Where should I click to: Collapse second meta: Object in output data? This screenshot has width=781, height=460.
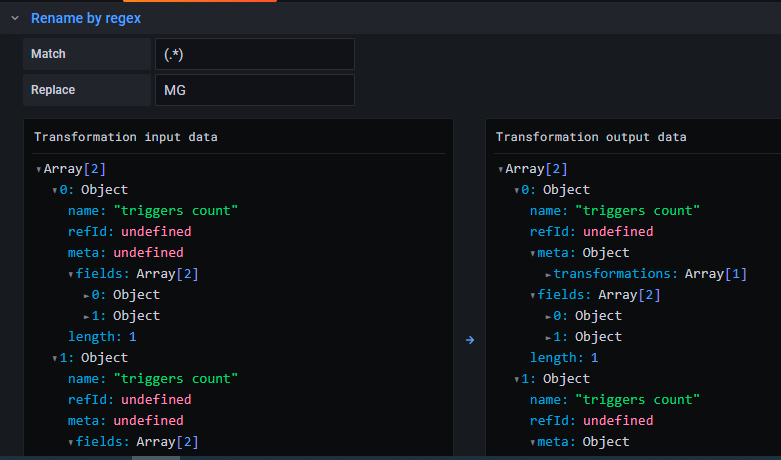click(532, 443)
